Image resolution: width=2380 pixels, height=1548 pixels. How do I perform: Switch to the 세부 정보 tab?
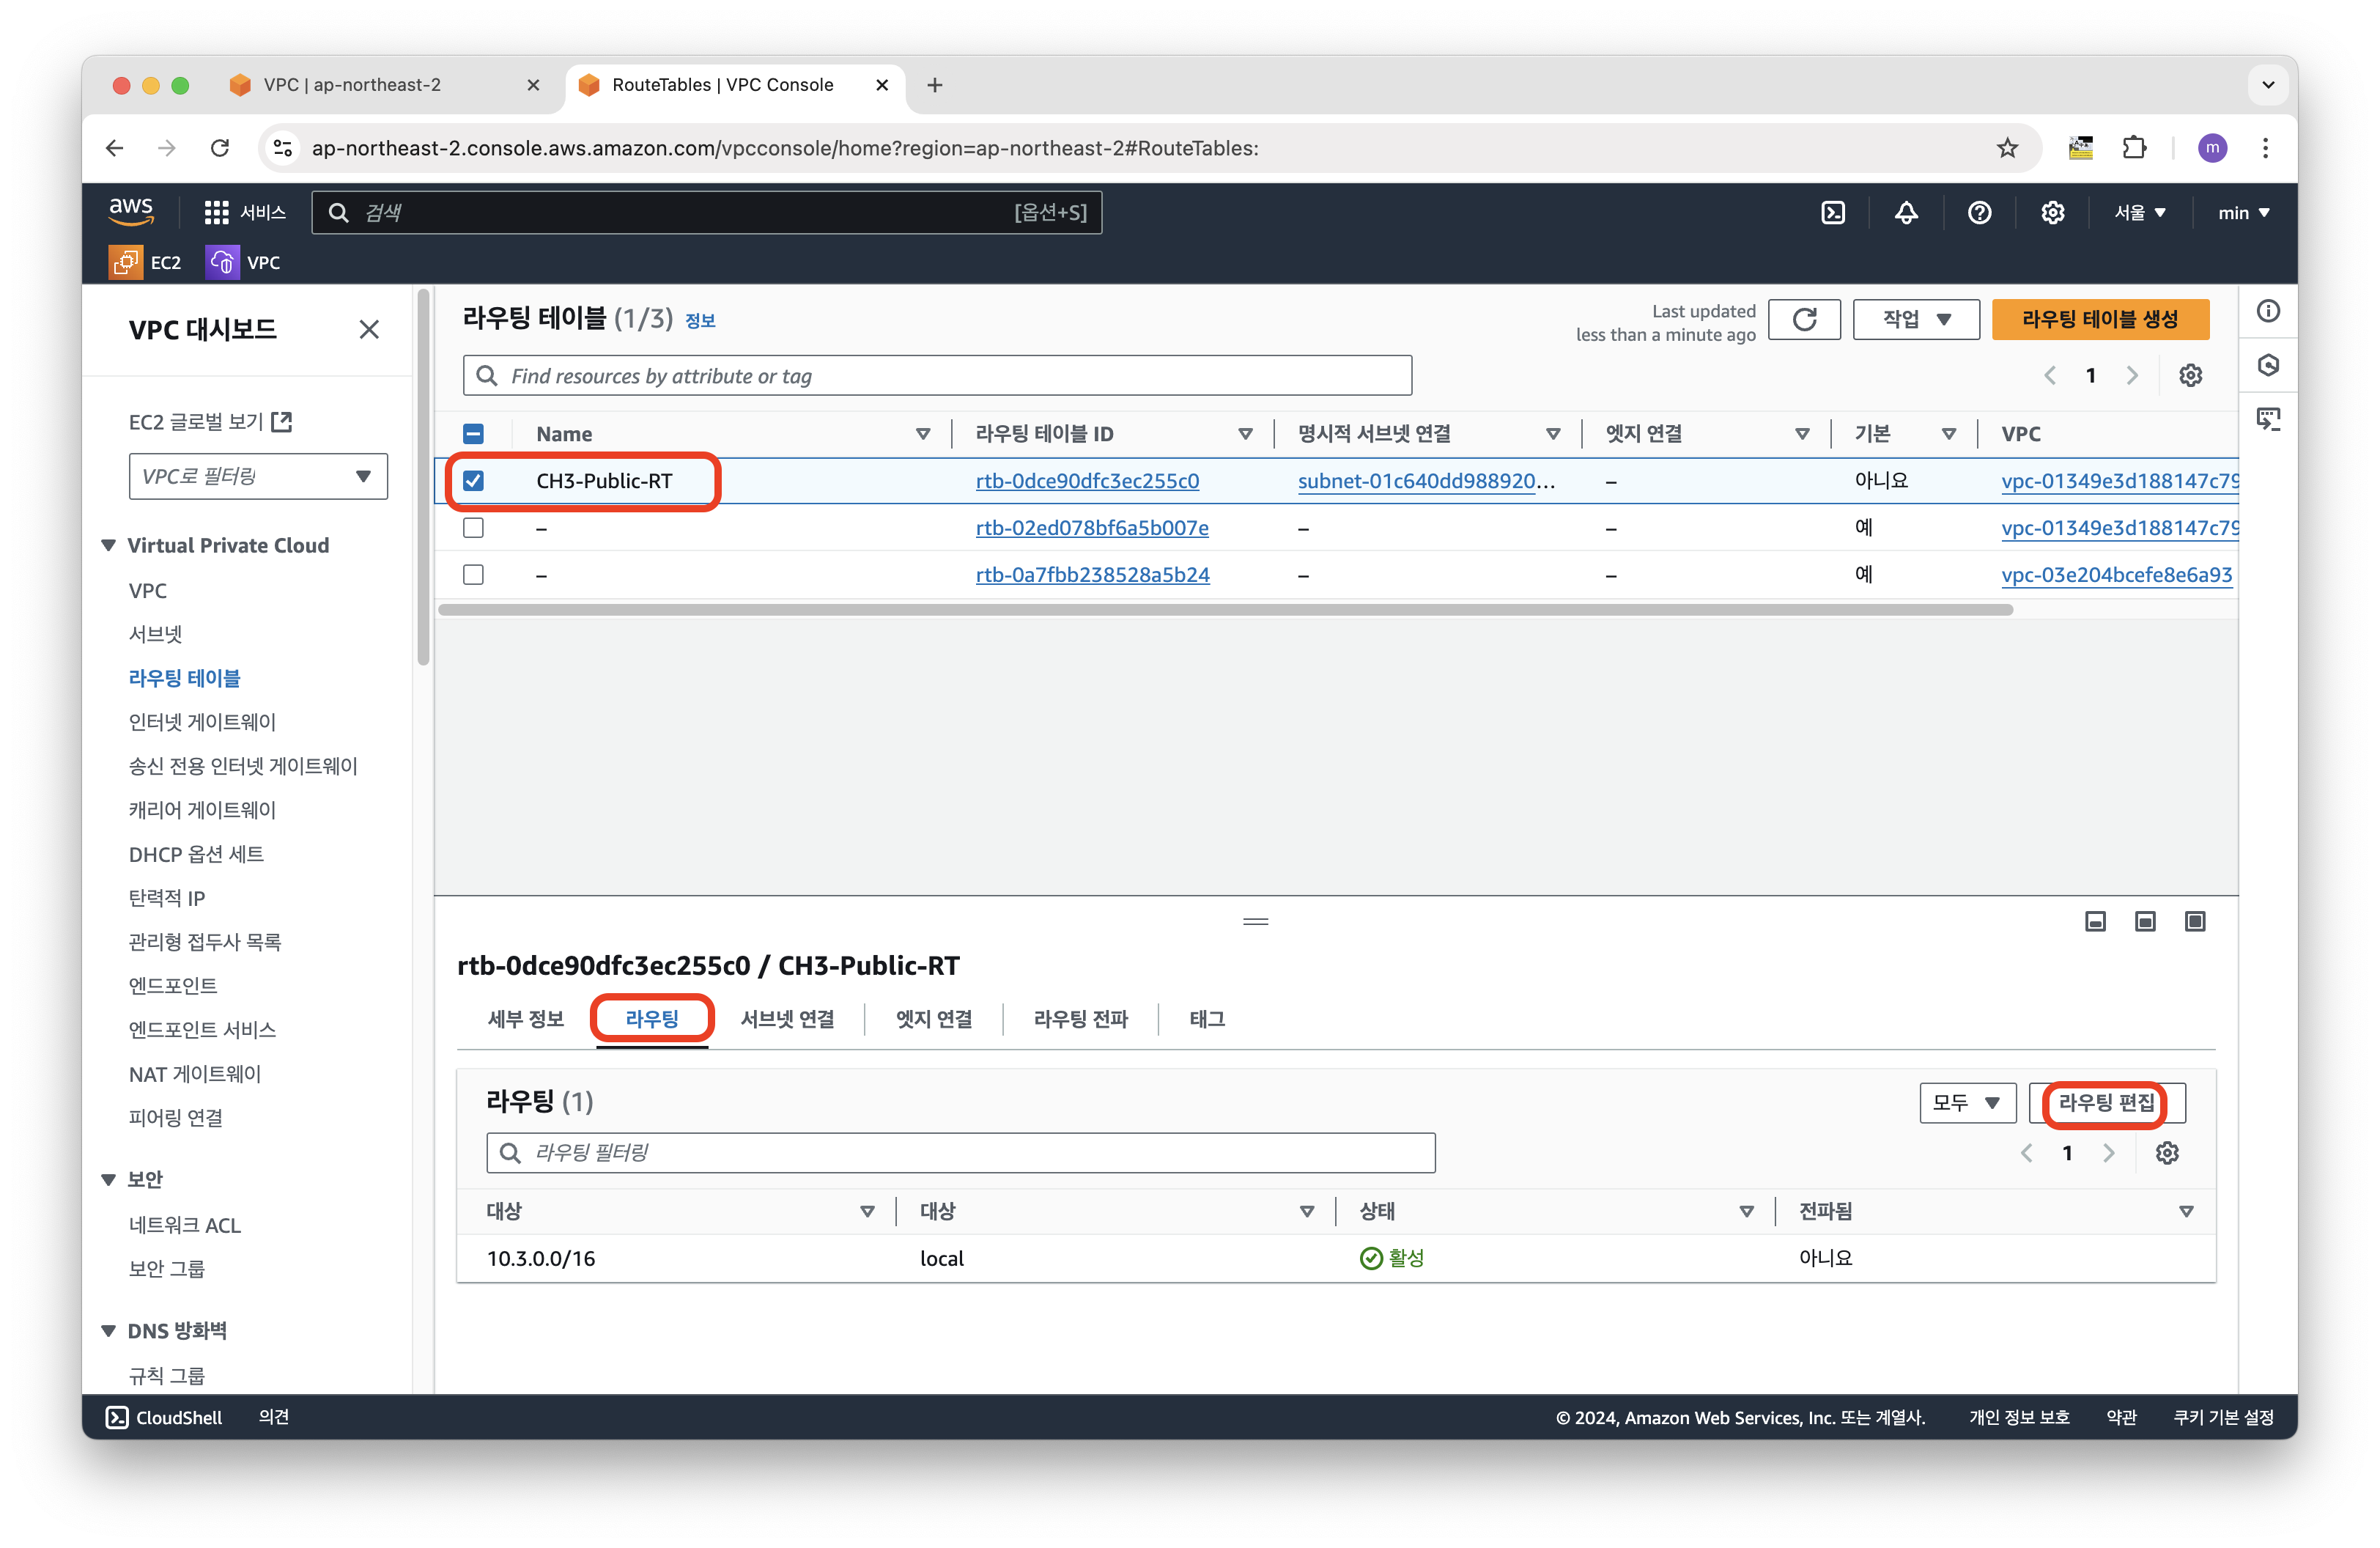point(525,1019)
